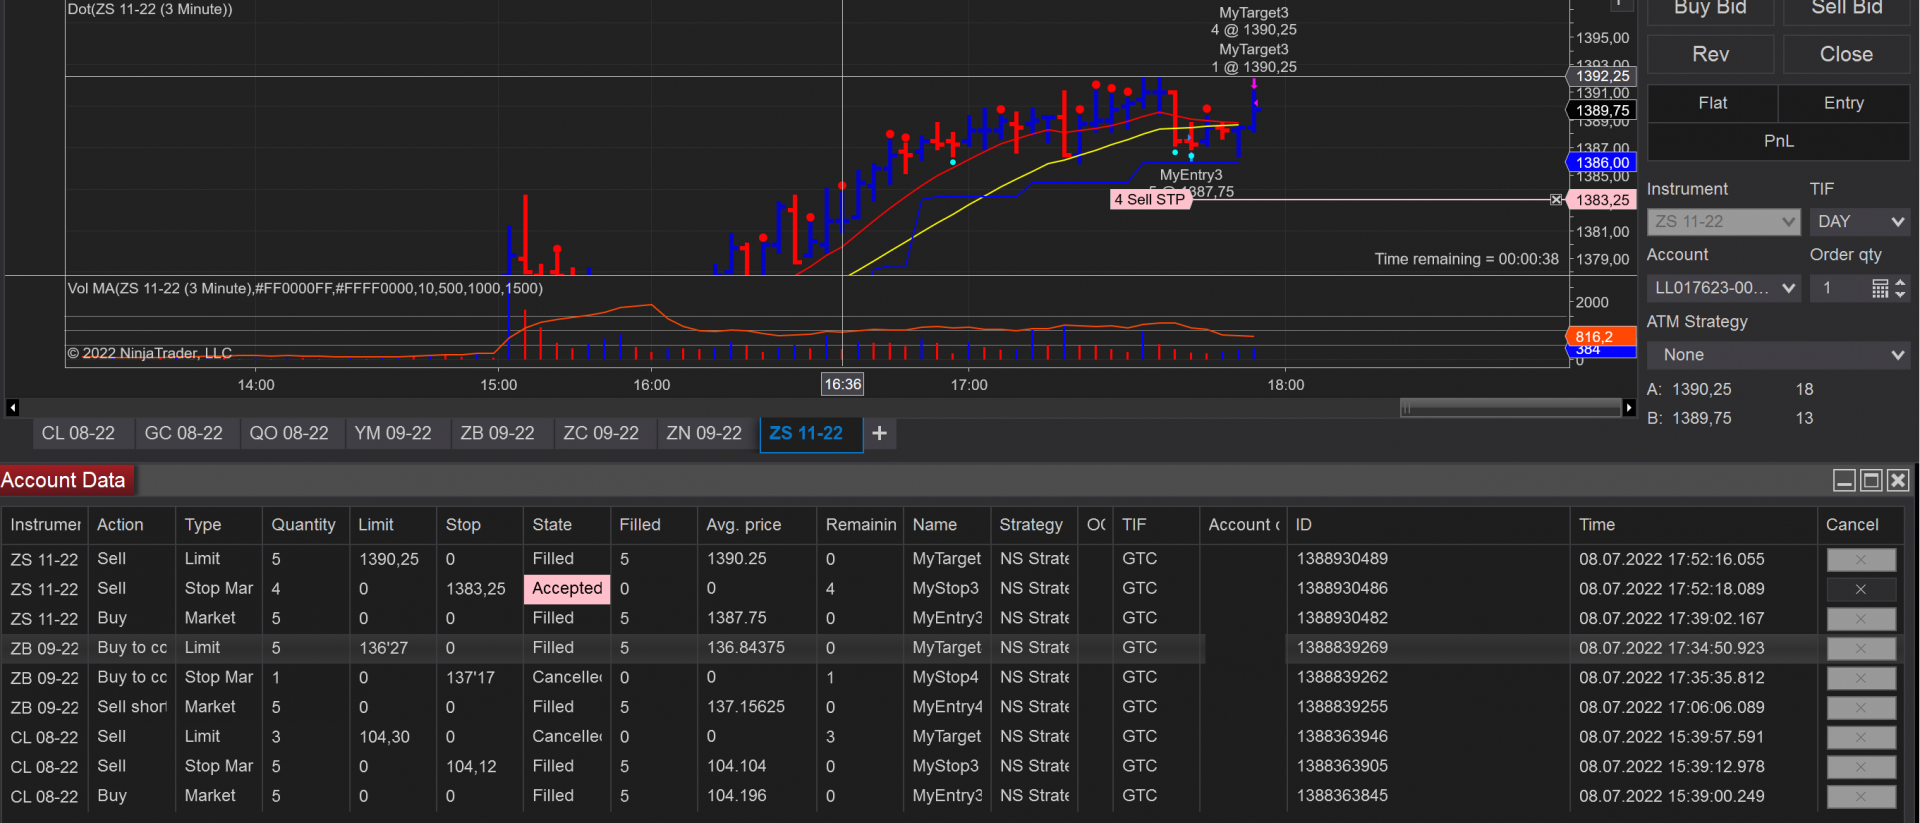The width and height of the screenshot is (1920, 823).
Task: Click the 4 Sell STP order label
Action: point(1150,200)
